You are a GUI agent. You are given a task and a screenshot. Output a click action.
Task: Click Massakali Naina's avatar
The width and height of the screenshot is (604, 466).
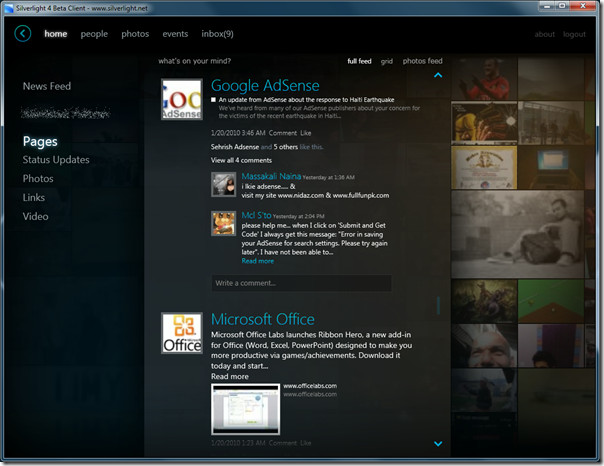[x=224, y=184]
